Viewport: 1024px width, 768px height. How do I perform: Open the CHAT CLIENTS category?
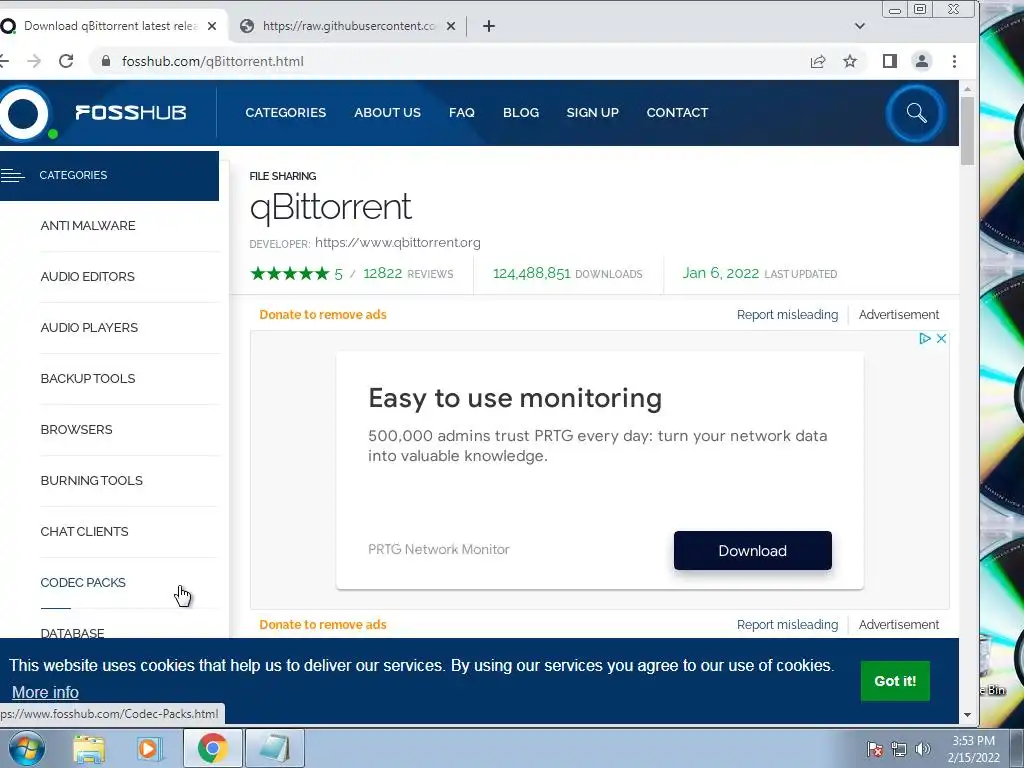coord(84,532)
